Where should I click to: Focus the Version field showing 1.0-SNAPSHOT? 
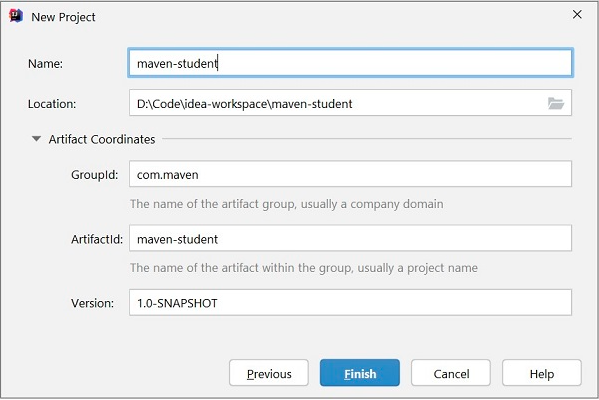[350, 303]
